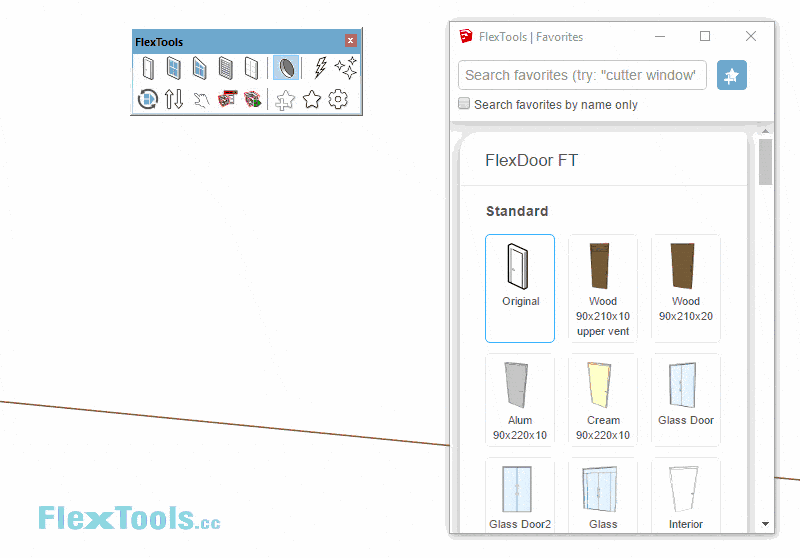Choose the Alum 90x220x10 door

[520, 400]
